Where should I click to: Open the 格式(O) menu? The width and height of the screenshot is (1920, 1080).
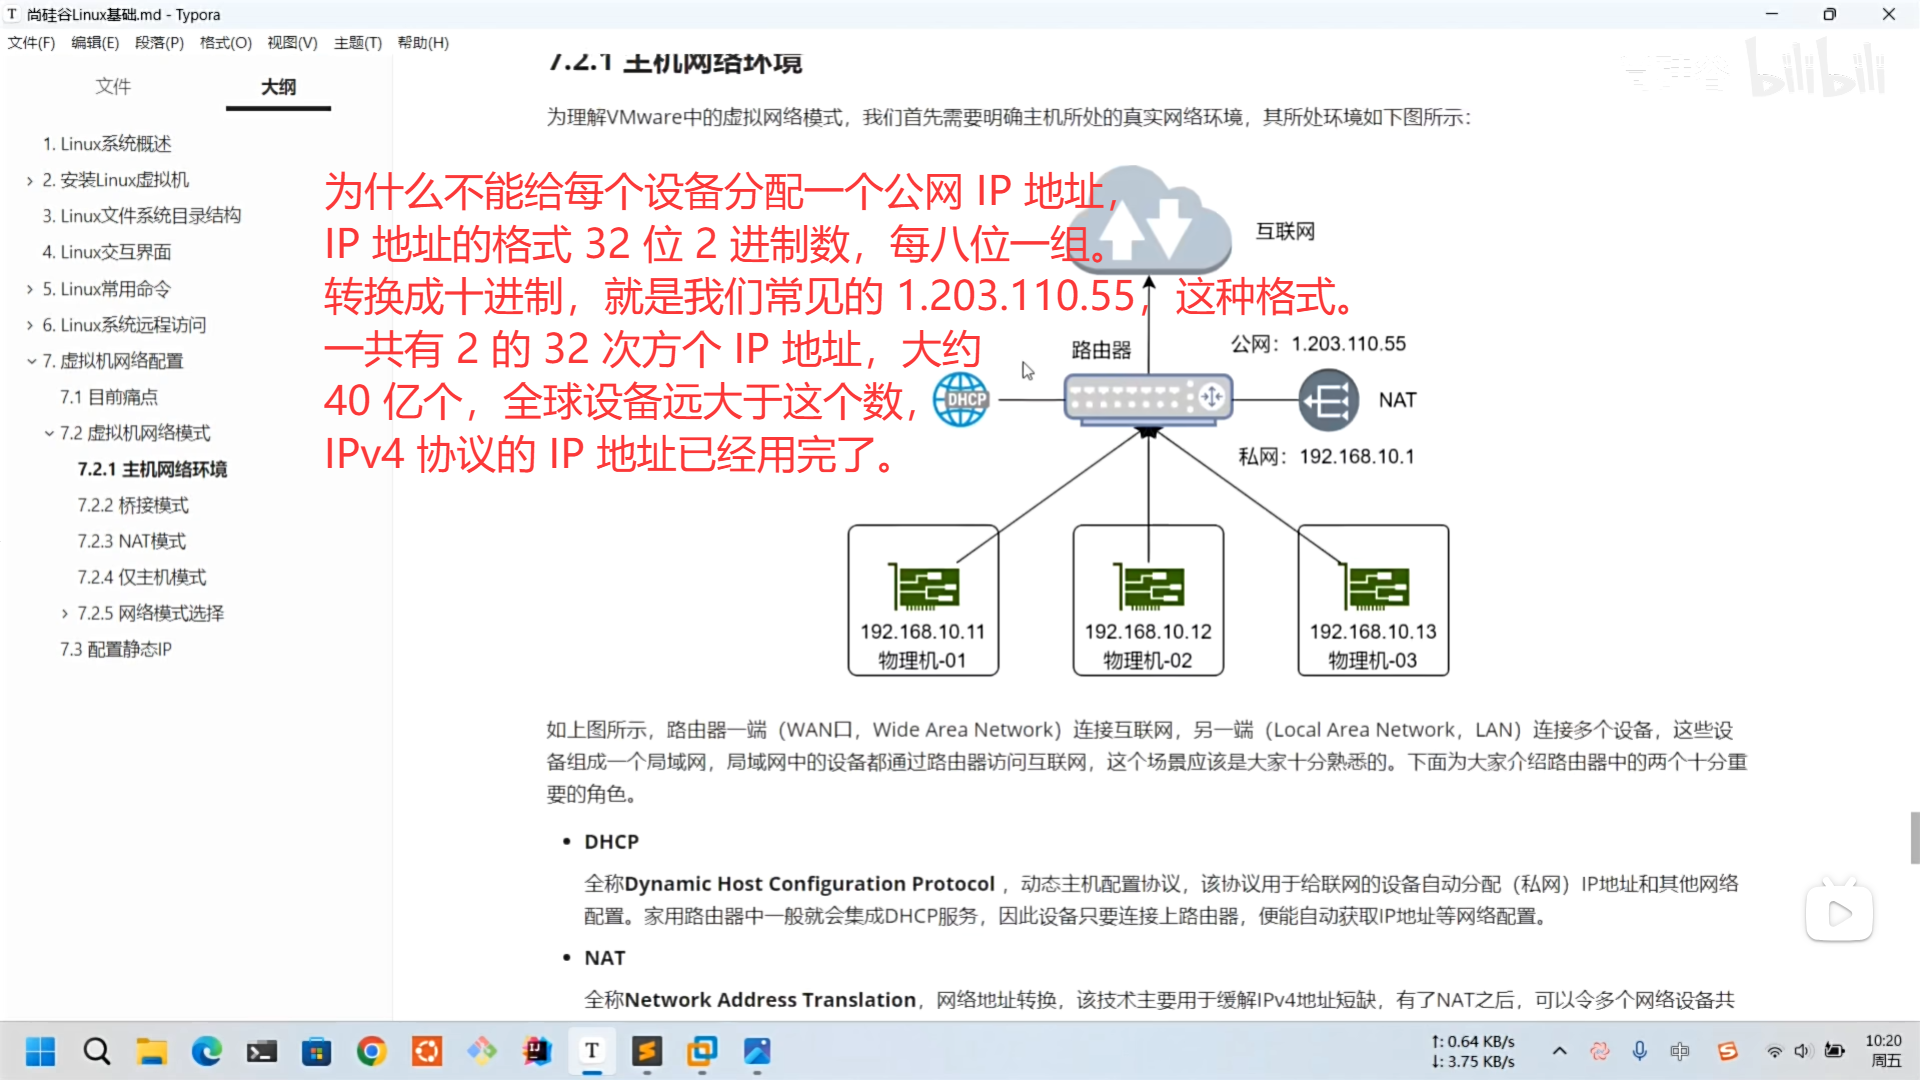(x=225, y=43)
